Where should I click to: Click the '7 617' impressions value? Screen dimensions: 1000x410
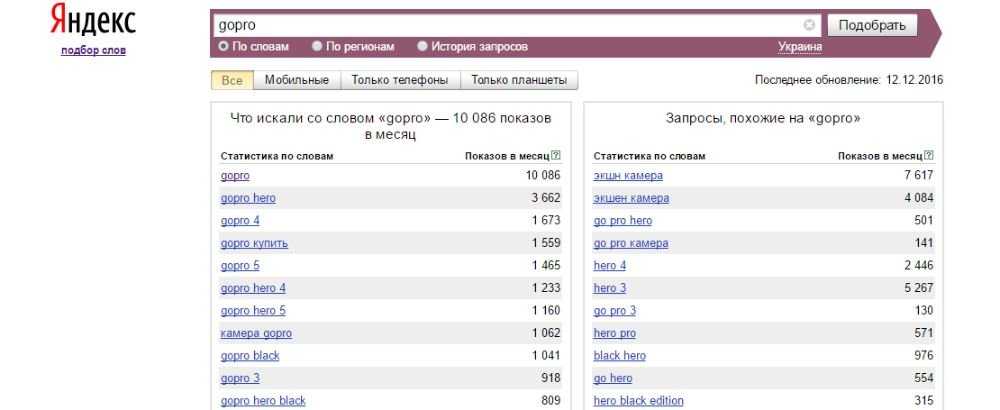(918, 175)
